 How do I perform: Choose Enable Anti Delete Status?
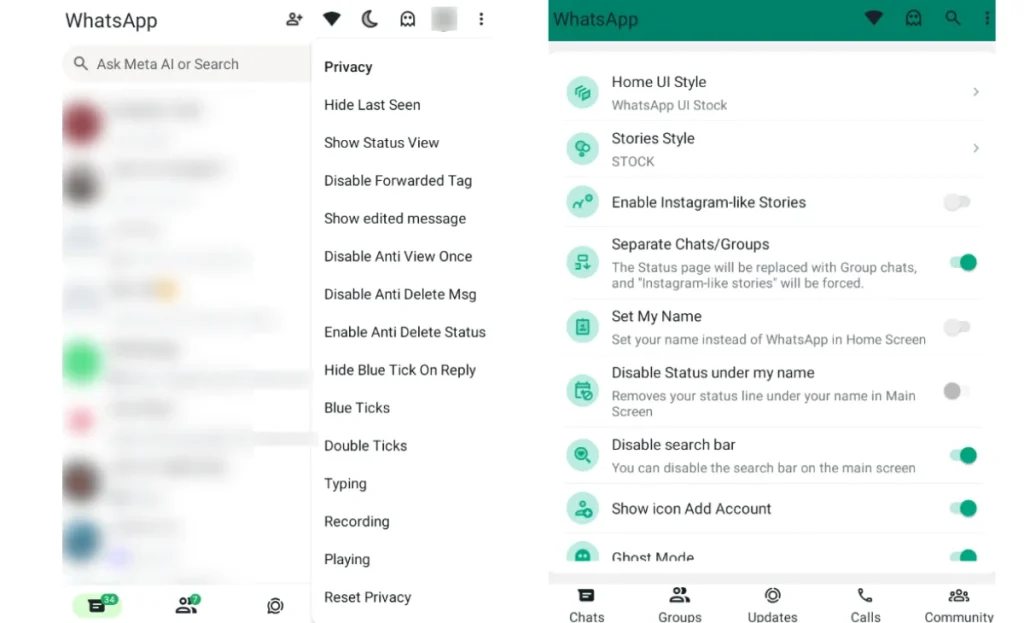pyautogui.click(x=405, y=332)
